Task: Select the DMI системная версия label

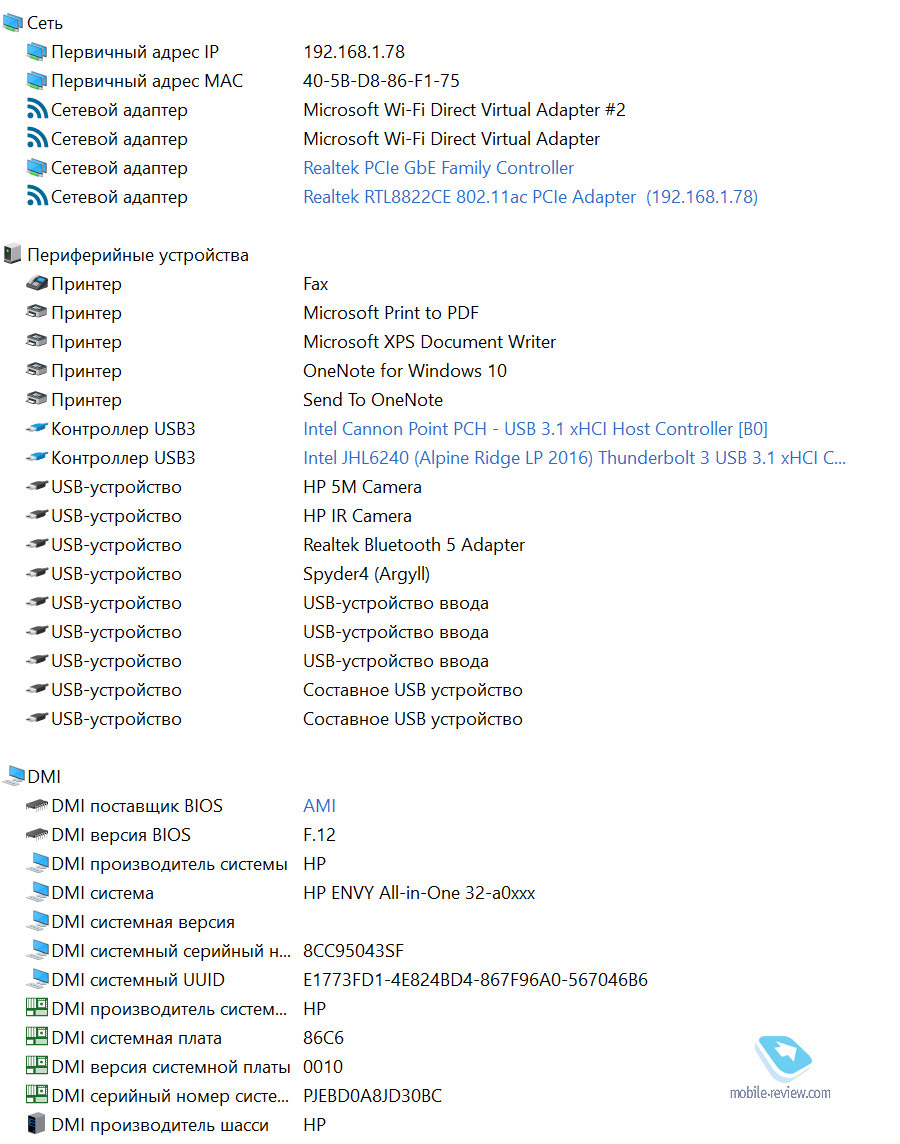Action: coord(143,922)
